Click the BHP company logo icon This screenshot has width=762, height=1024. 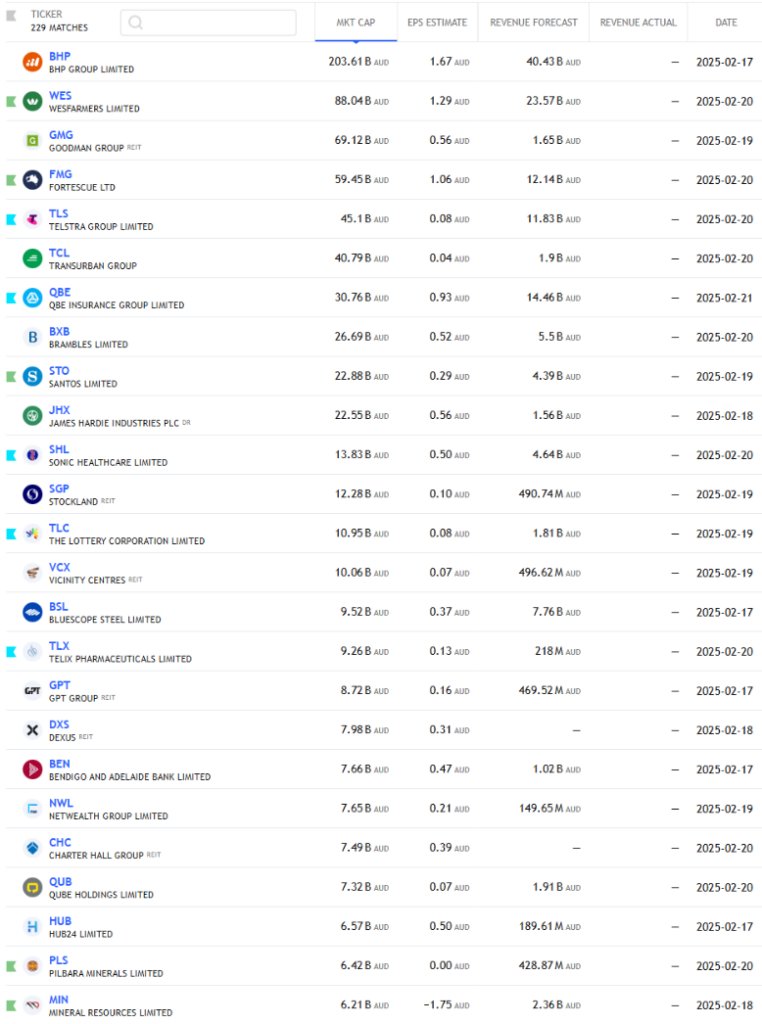[32, 62]
